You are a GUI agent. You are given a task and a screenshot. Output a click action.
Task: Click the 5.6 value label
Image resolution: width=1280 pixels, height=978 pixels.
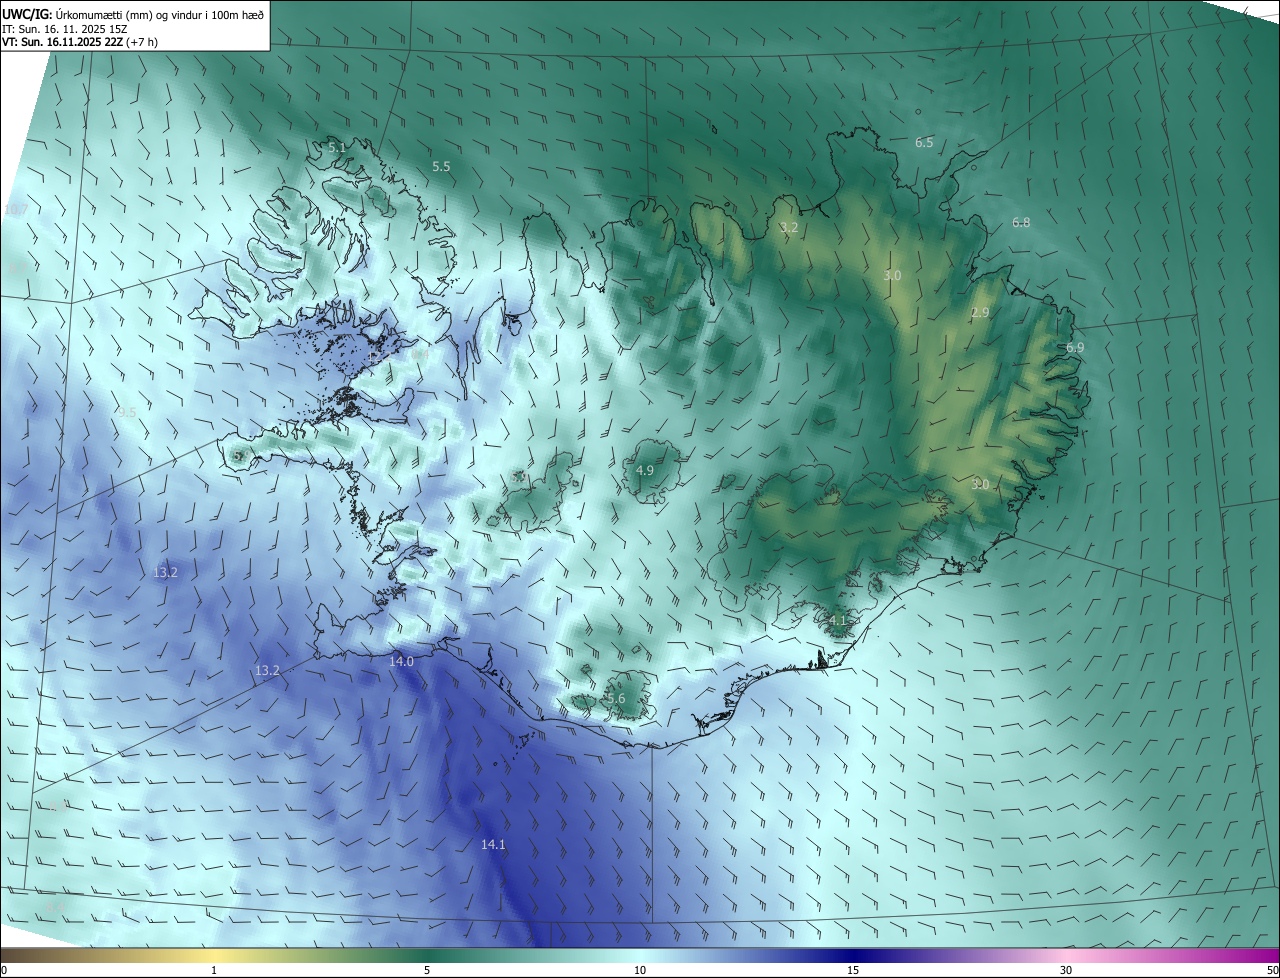tap(616, 699)
